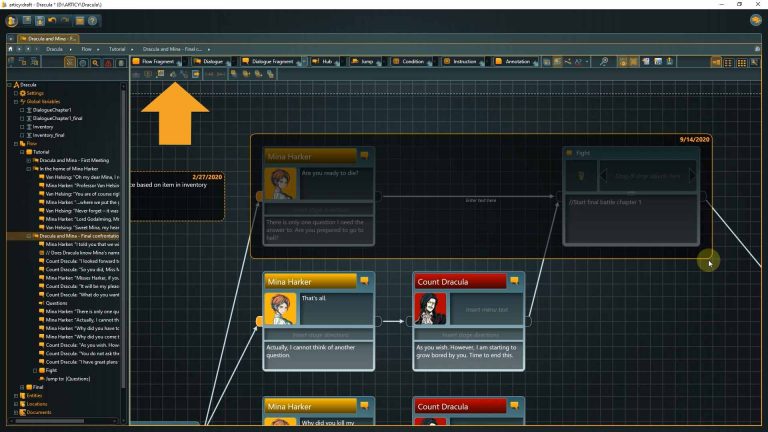Click the user presence icon at top right
768x432 pixels.
[x=755, y=20]
